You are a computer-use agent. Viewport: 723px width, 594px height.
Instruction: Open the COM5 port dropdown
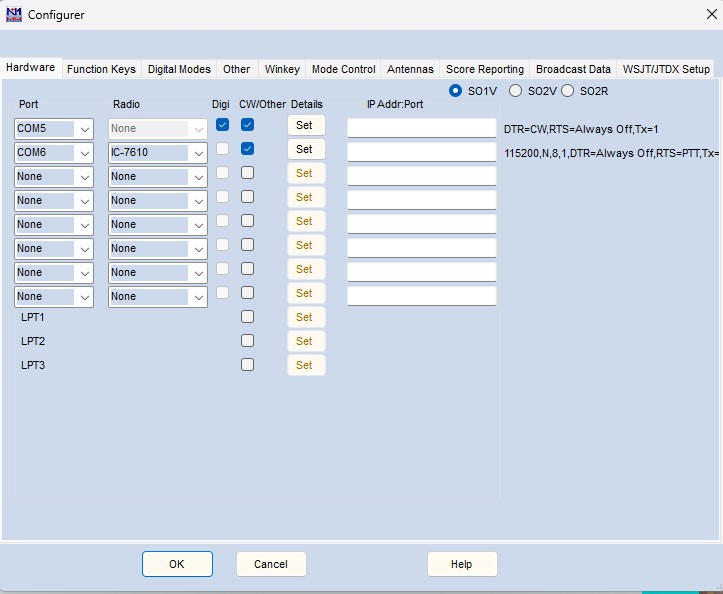click(x=84, y=128)
